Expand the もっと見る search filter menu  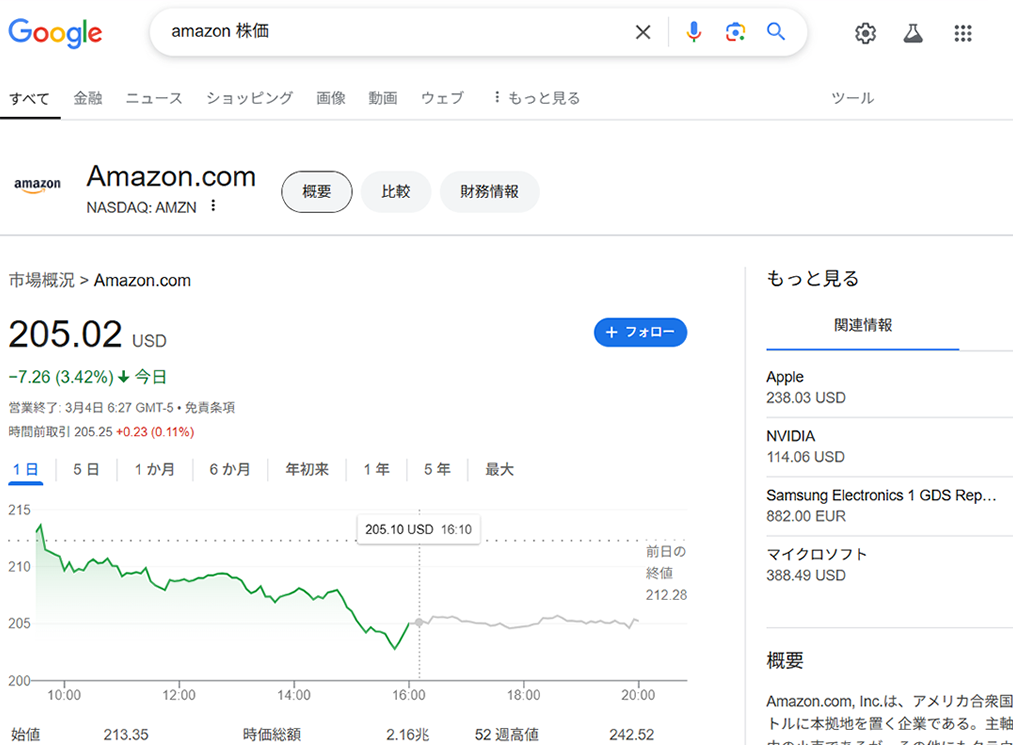coord(537,98)
